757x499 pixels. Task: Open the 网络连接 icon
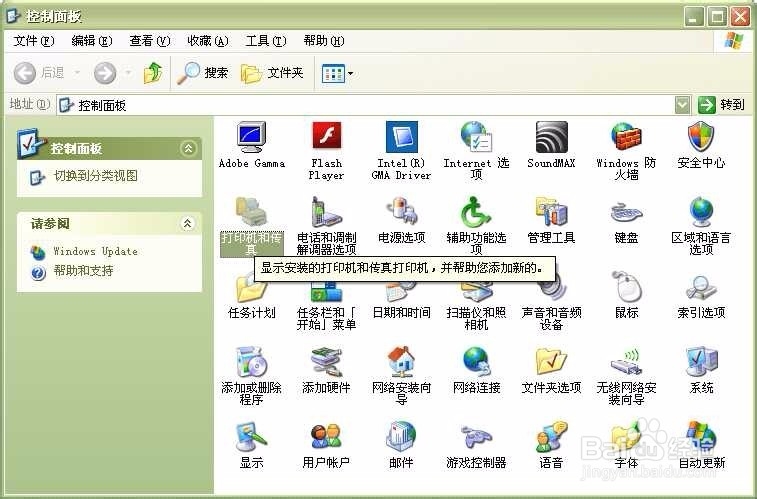click(476, 362)
